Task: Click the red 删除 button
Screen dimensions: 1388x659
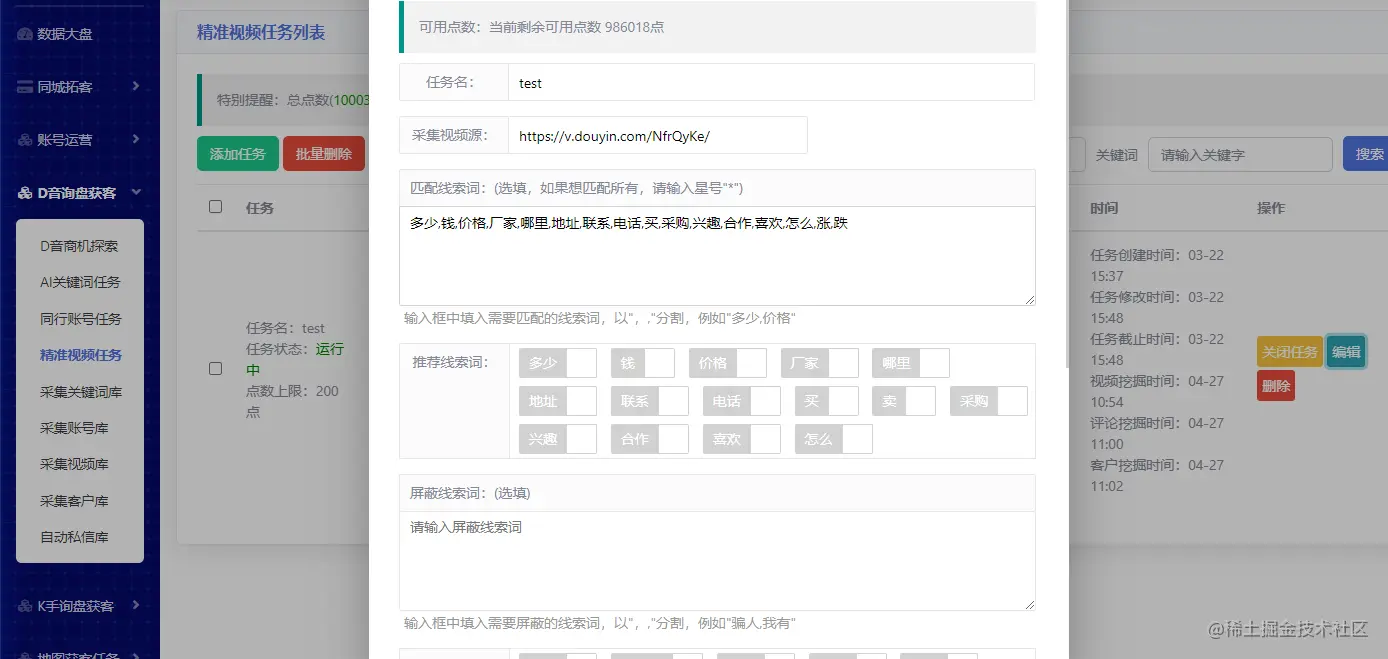Action: pyautogui.click(x=1276, y=386)
